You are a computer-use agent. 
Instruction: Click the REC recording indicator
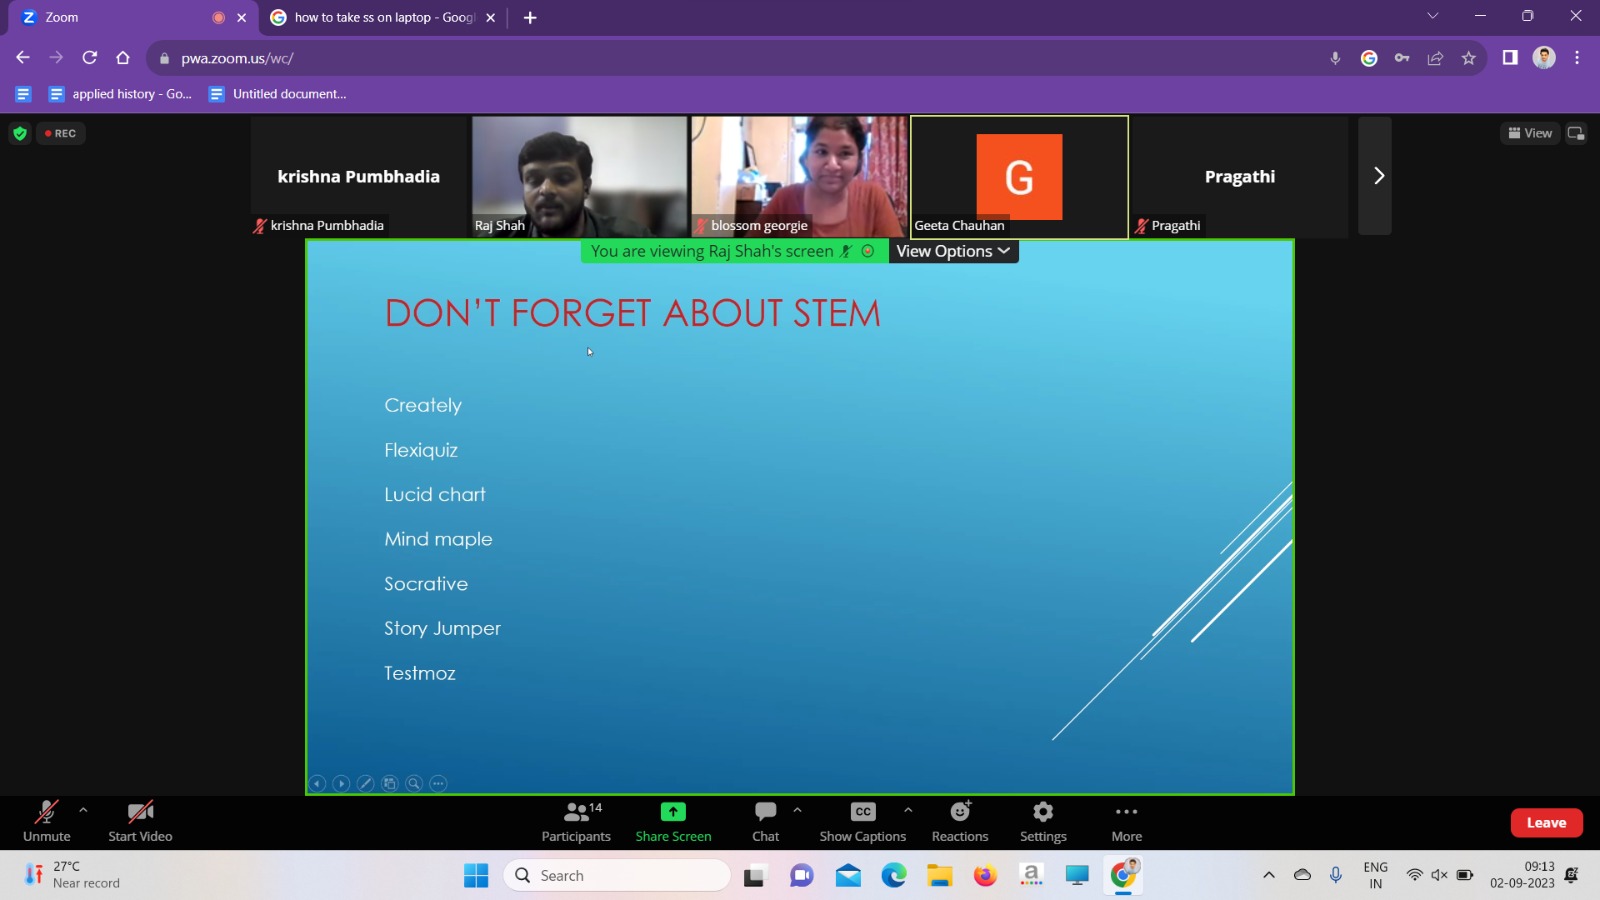pos(61,133)
